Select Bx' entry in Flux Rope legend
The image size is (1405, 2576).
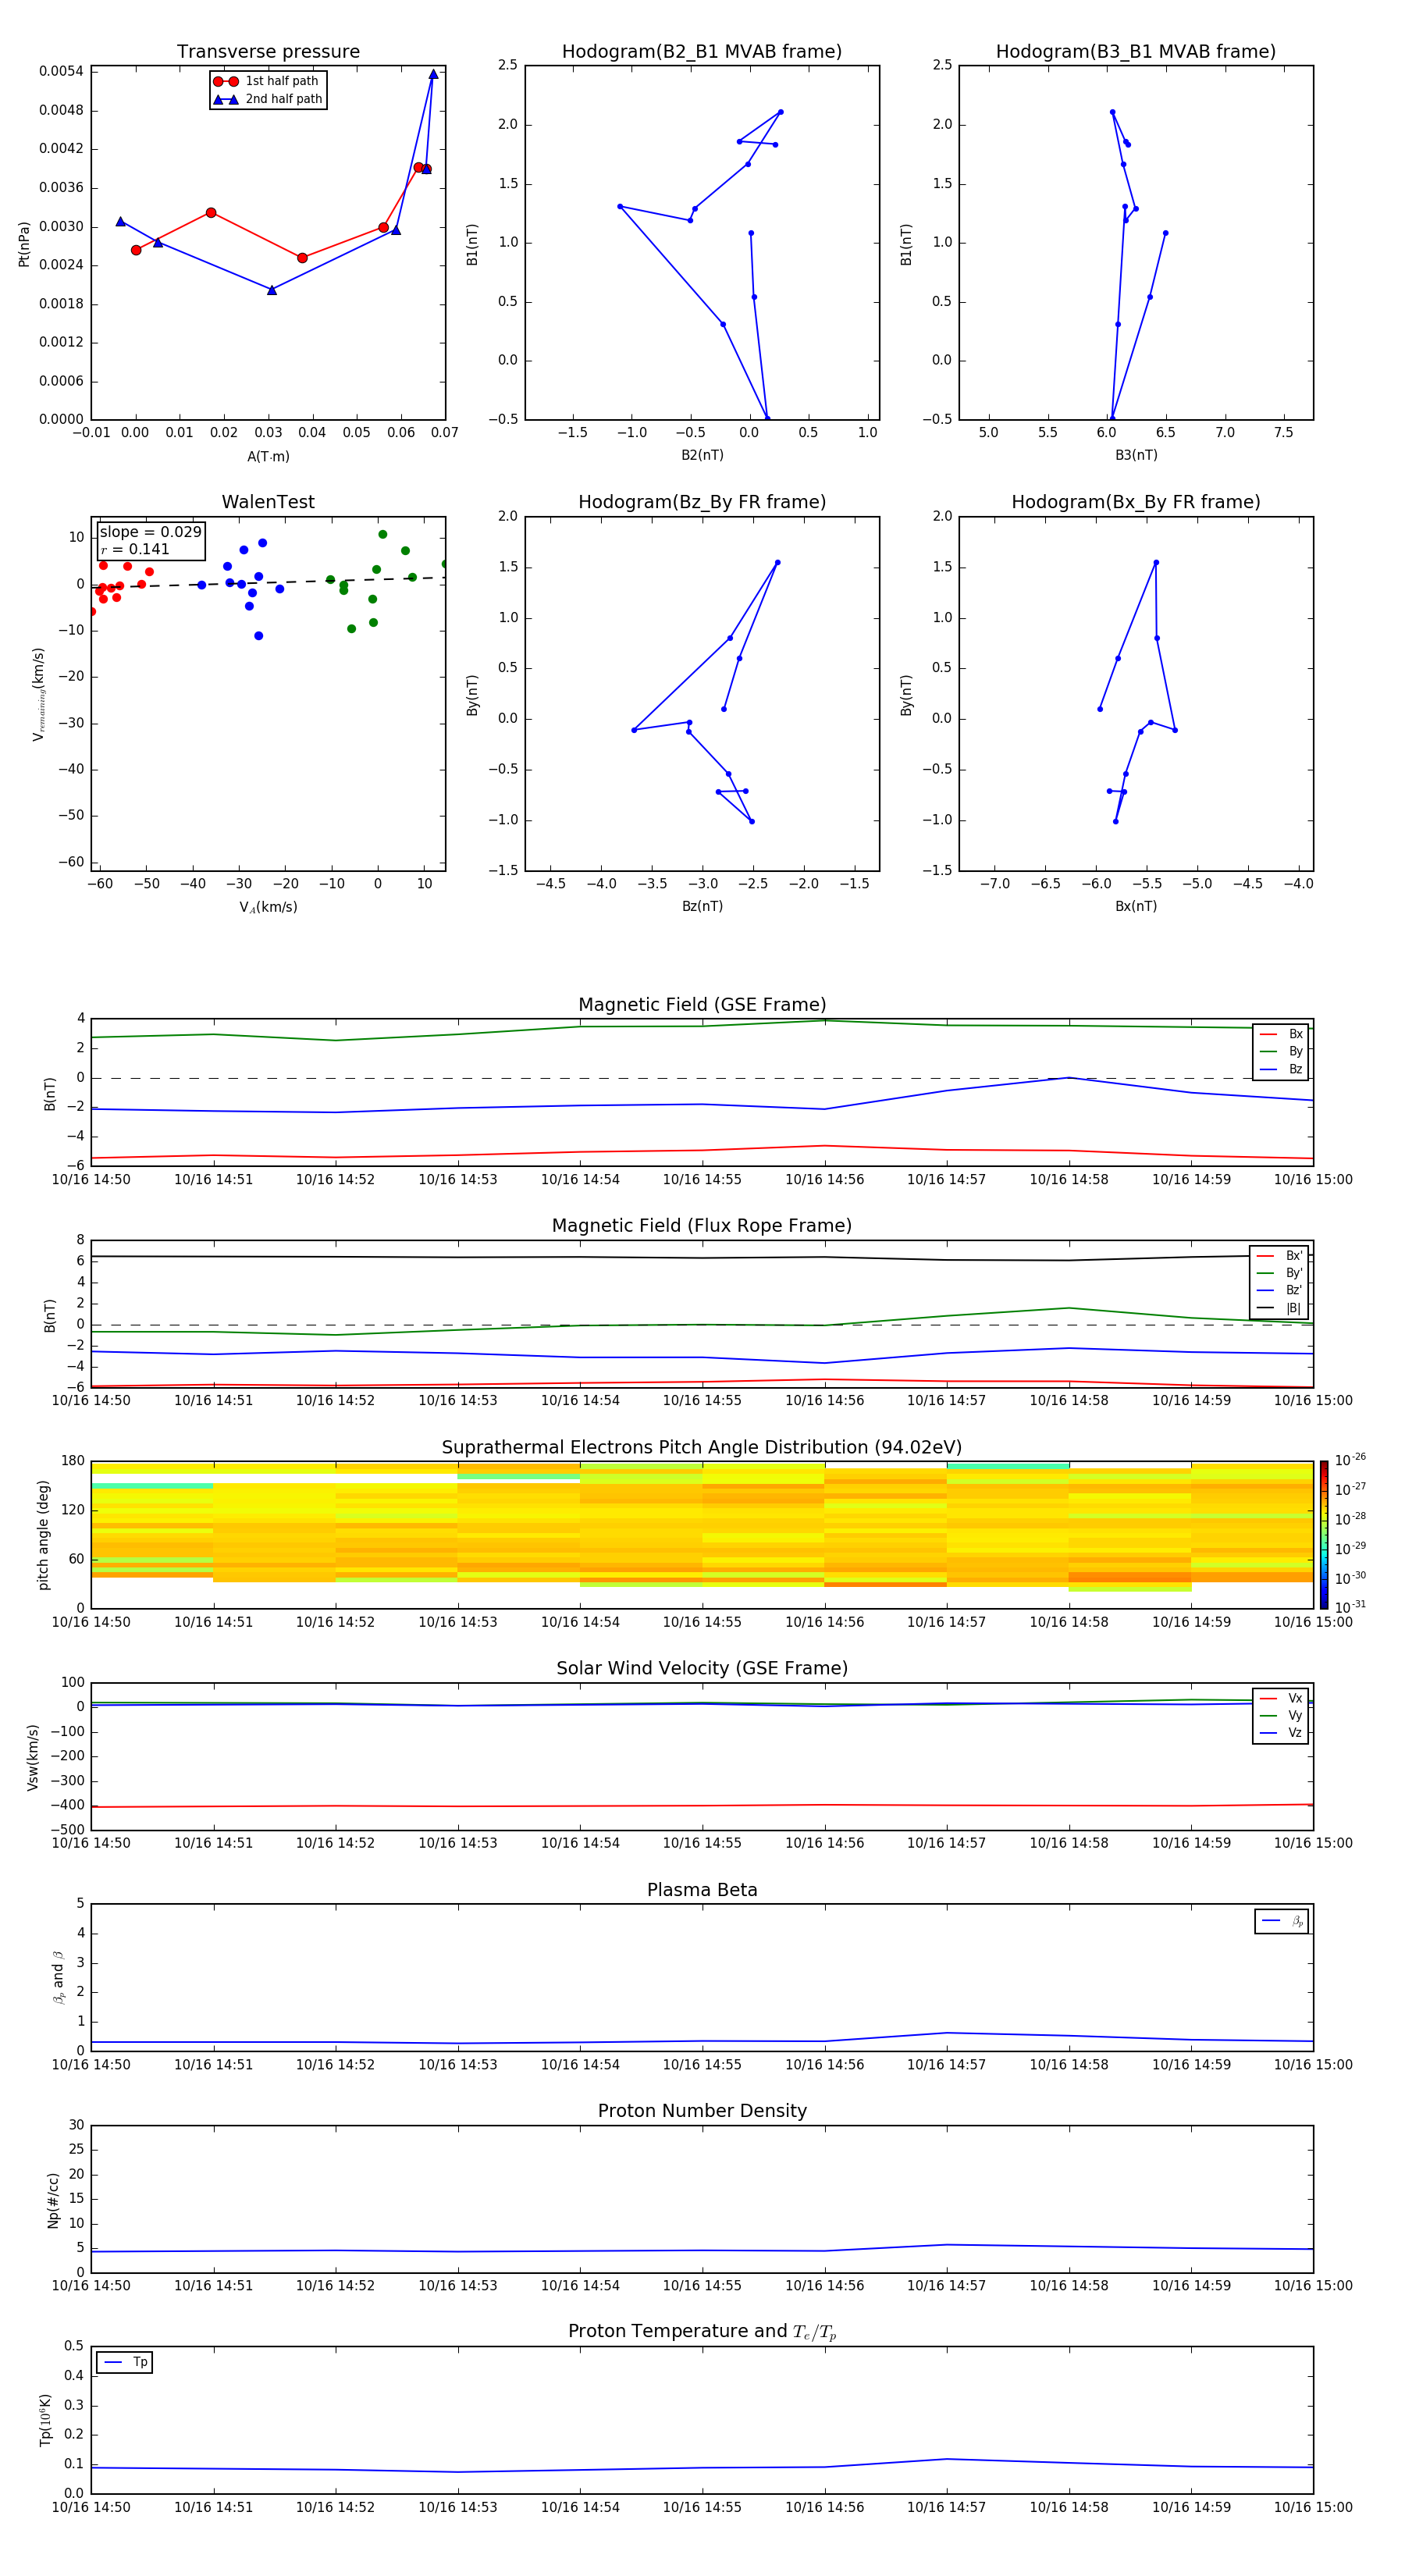point(1279,1256)
